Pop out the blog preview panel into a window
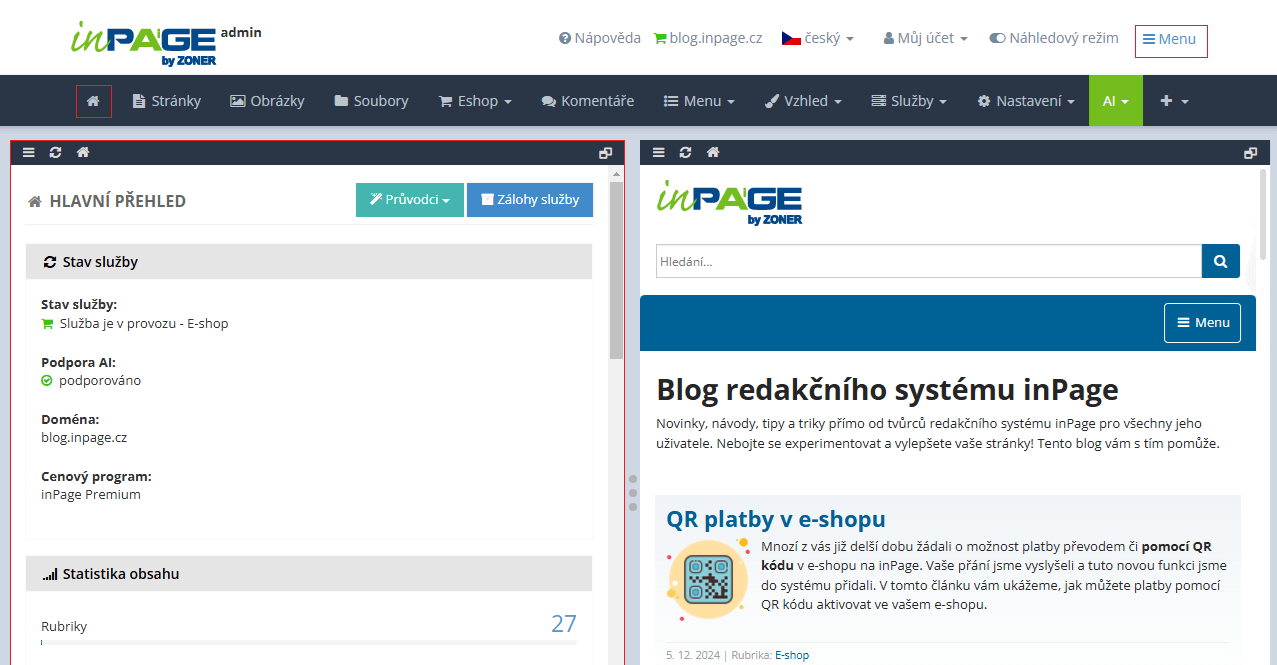The width and height of the screenshot is (1277, 665). [1250, 153]
